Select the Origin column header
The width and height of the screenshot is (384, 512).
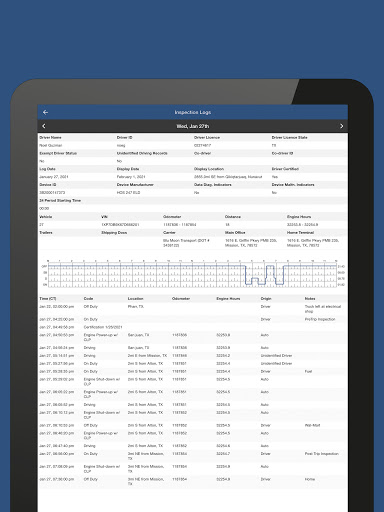click(266, 298)
